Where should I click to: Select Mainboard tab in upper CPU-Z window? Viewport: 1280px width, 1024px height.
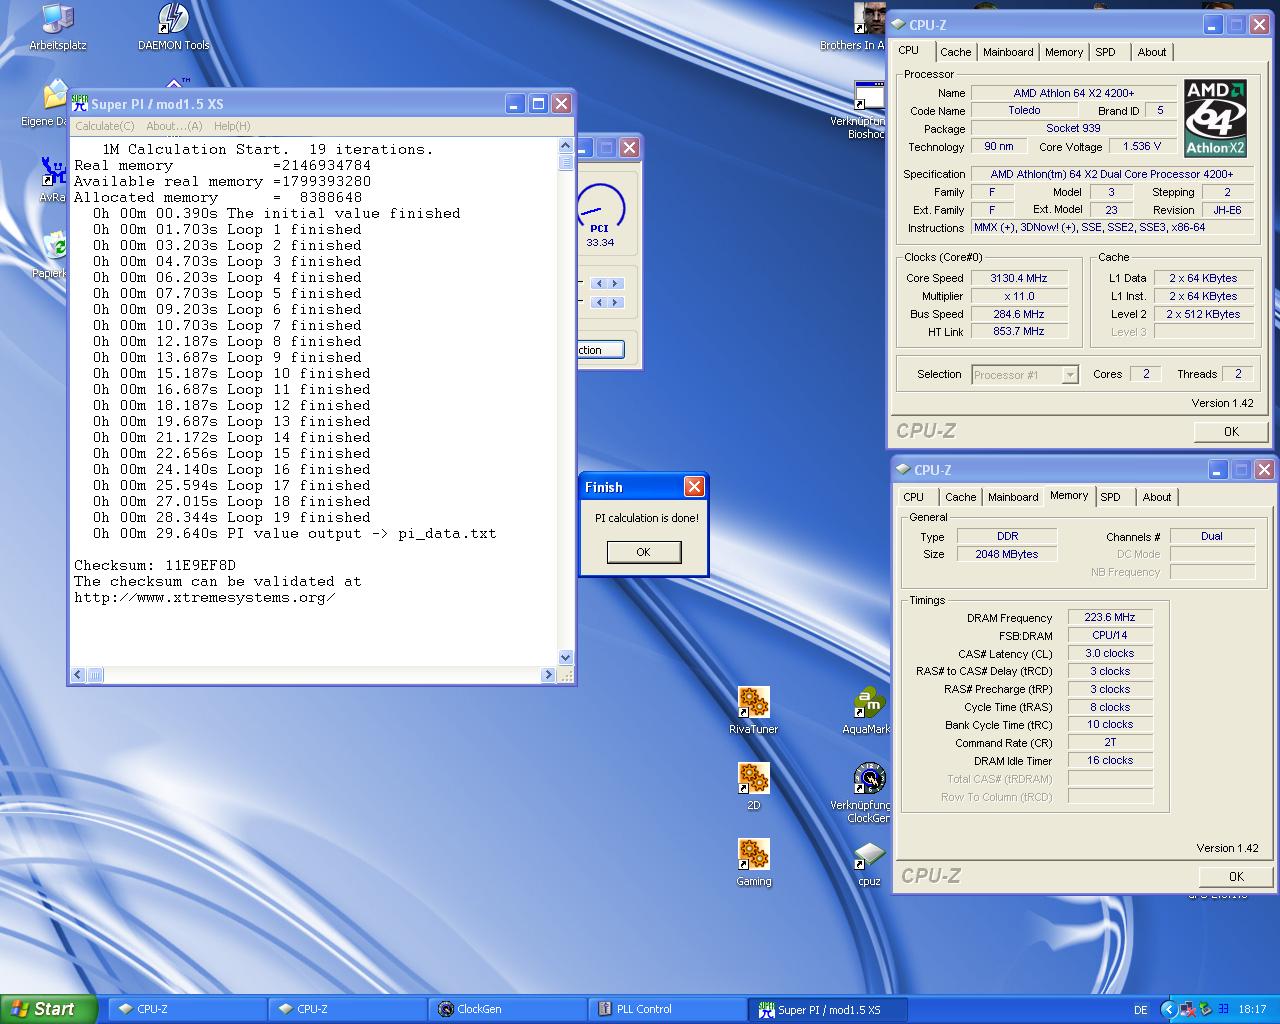click(x=1008, y=52)
